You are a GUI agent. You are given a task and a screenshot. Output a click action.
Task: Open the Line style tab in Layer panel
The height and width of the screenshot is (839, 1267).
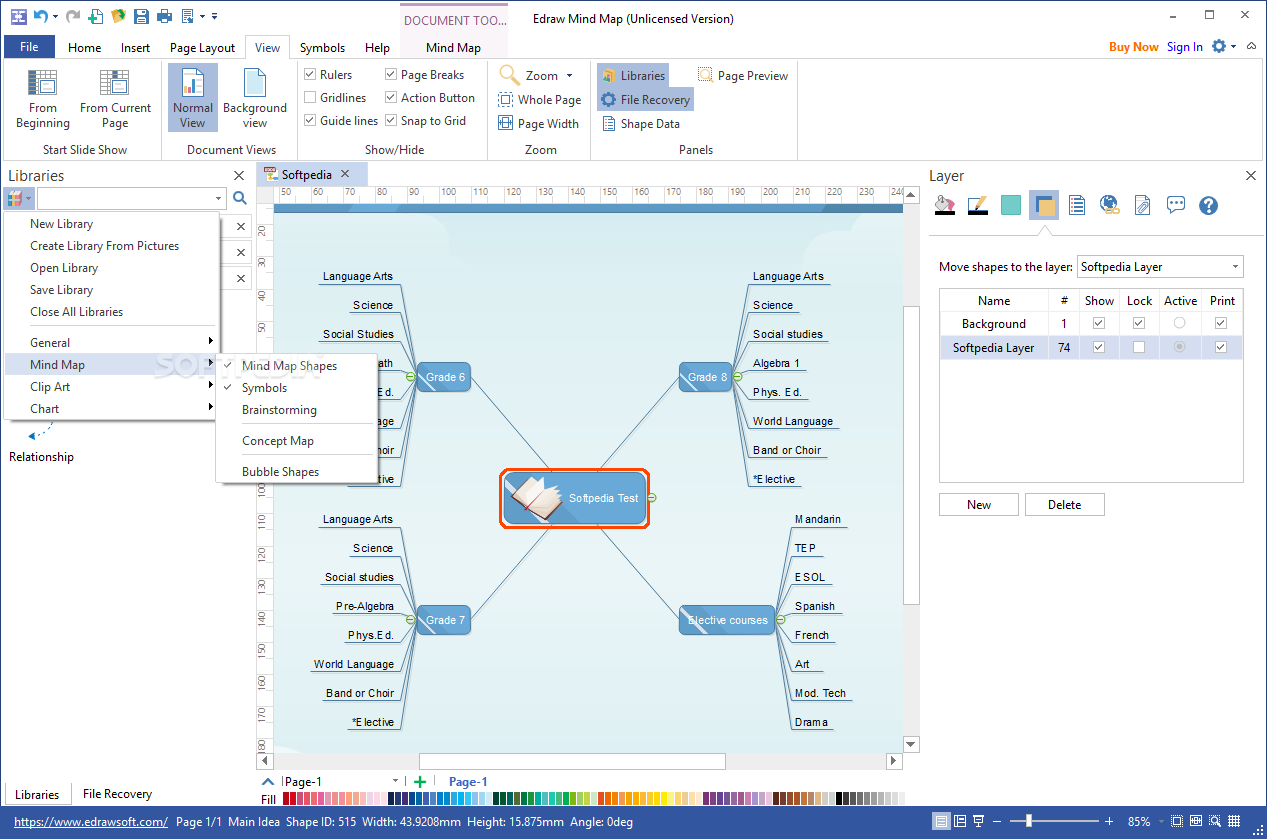(978, 205)
